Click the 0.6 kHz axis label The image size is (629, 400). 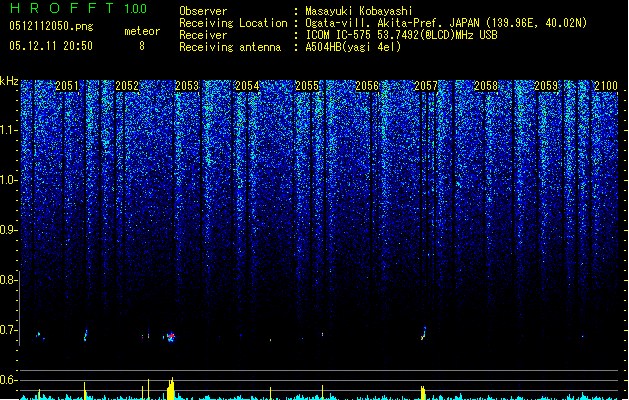tap(8, 380)
